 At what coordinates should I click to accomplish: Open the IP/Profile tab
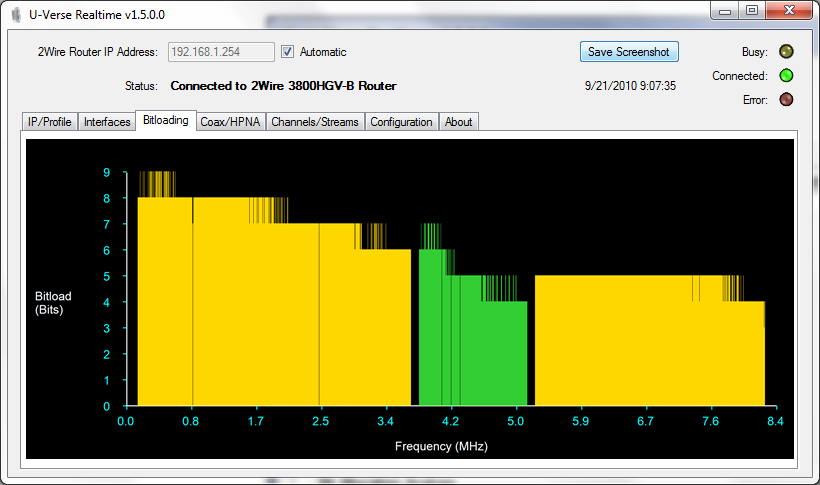(50, 121)
